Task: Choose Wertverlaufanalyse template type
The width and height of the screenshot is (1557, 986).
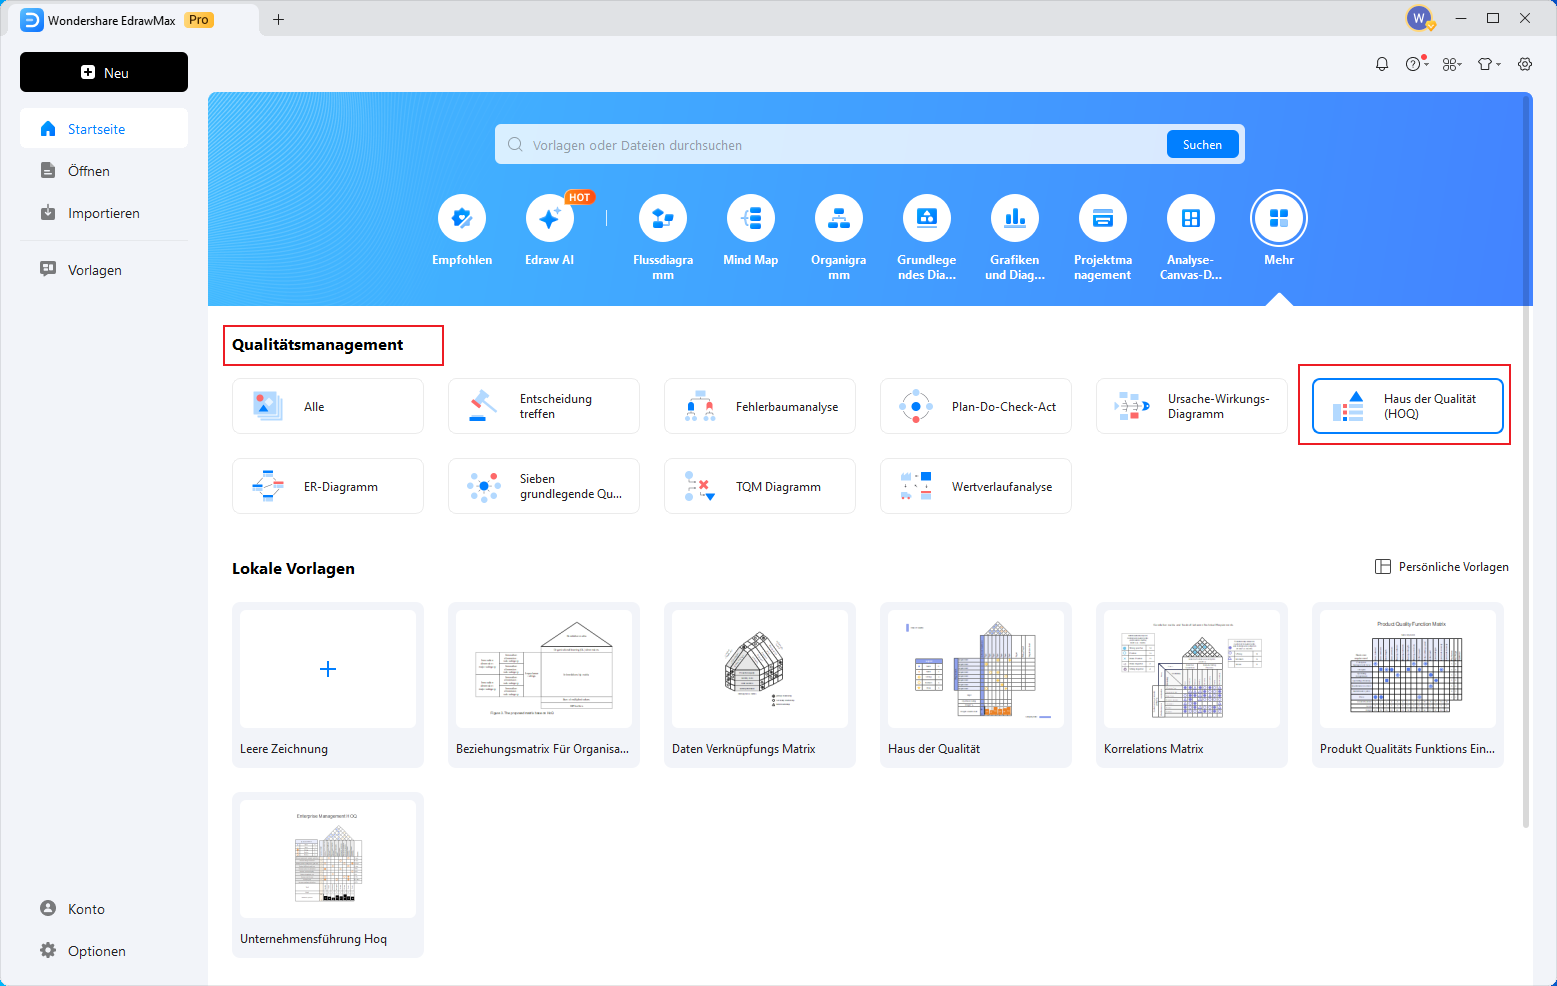Action: tap(976, 486)
